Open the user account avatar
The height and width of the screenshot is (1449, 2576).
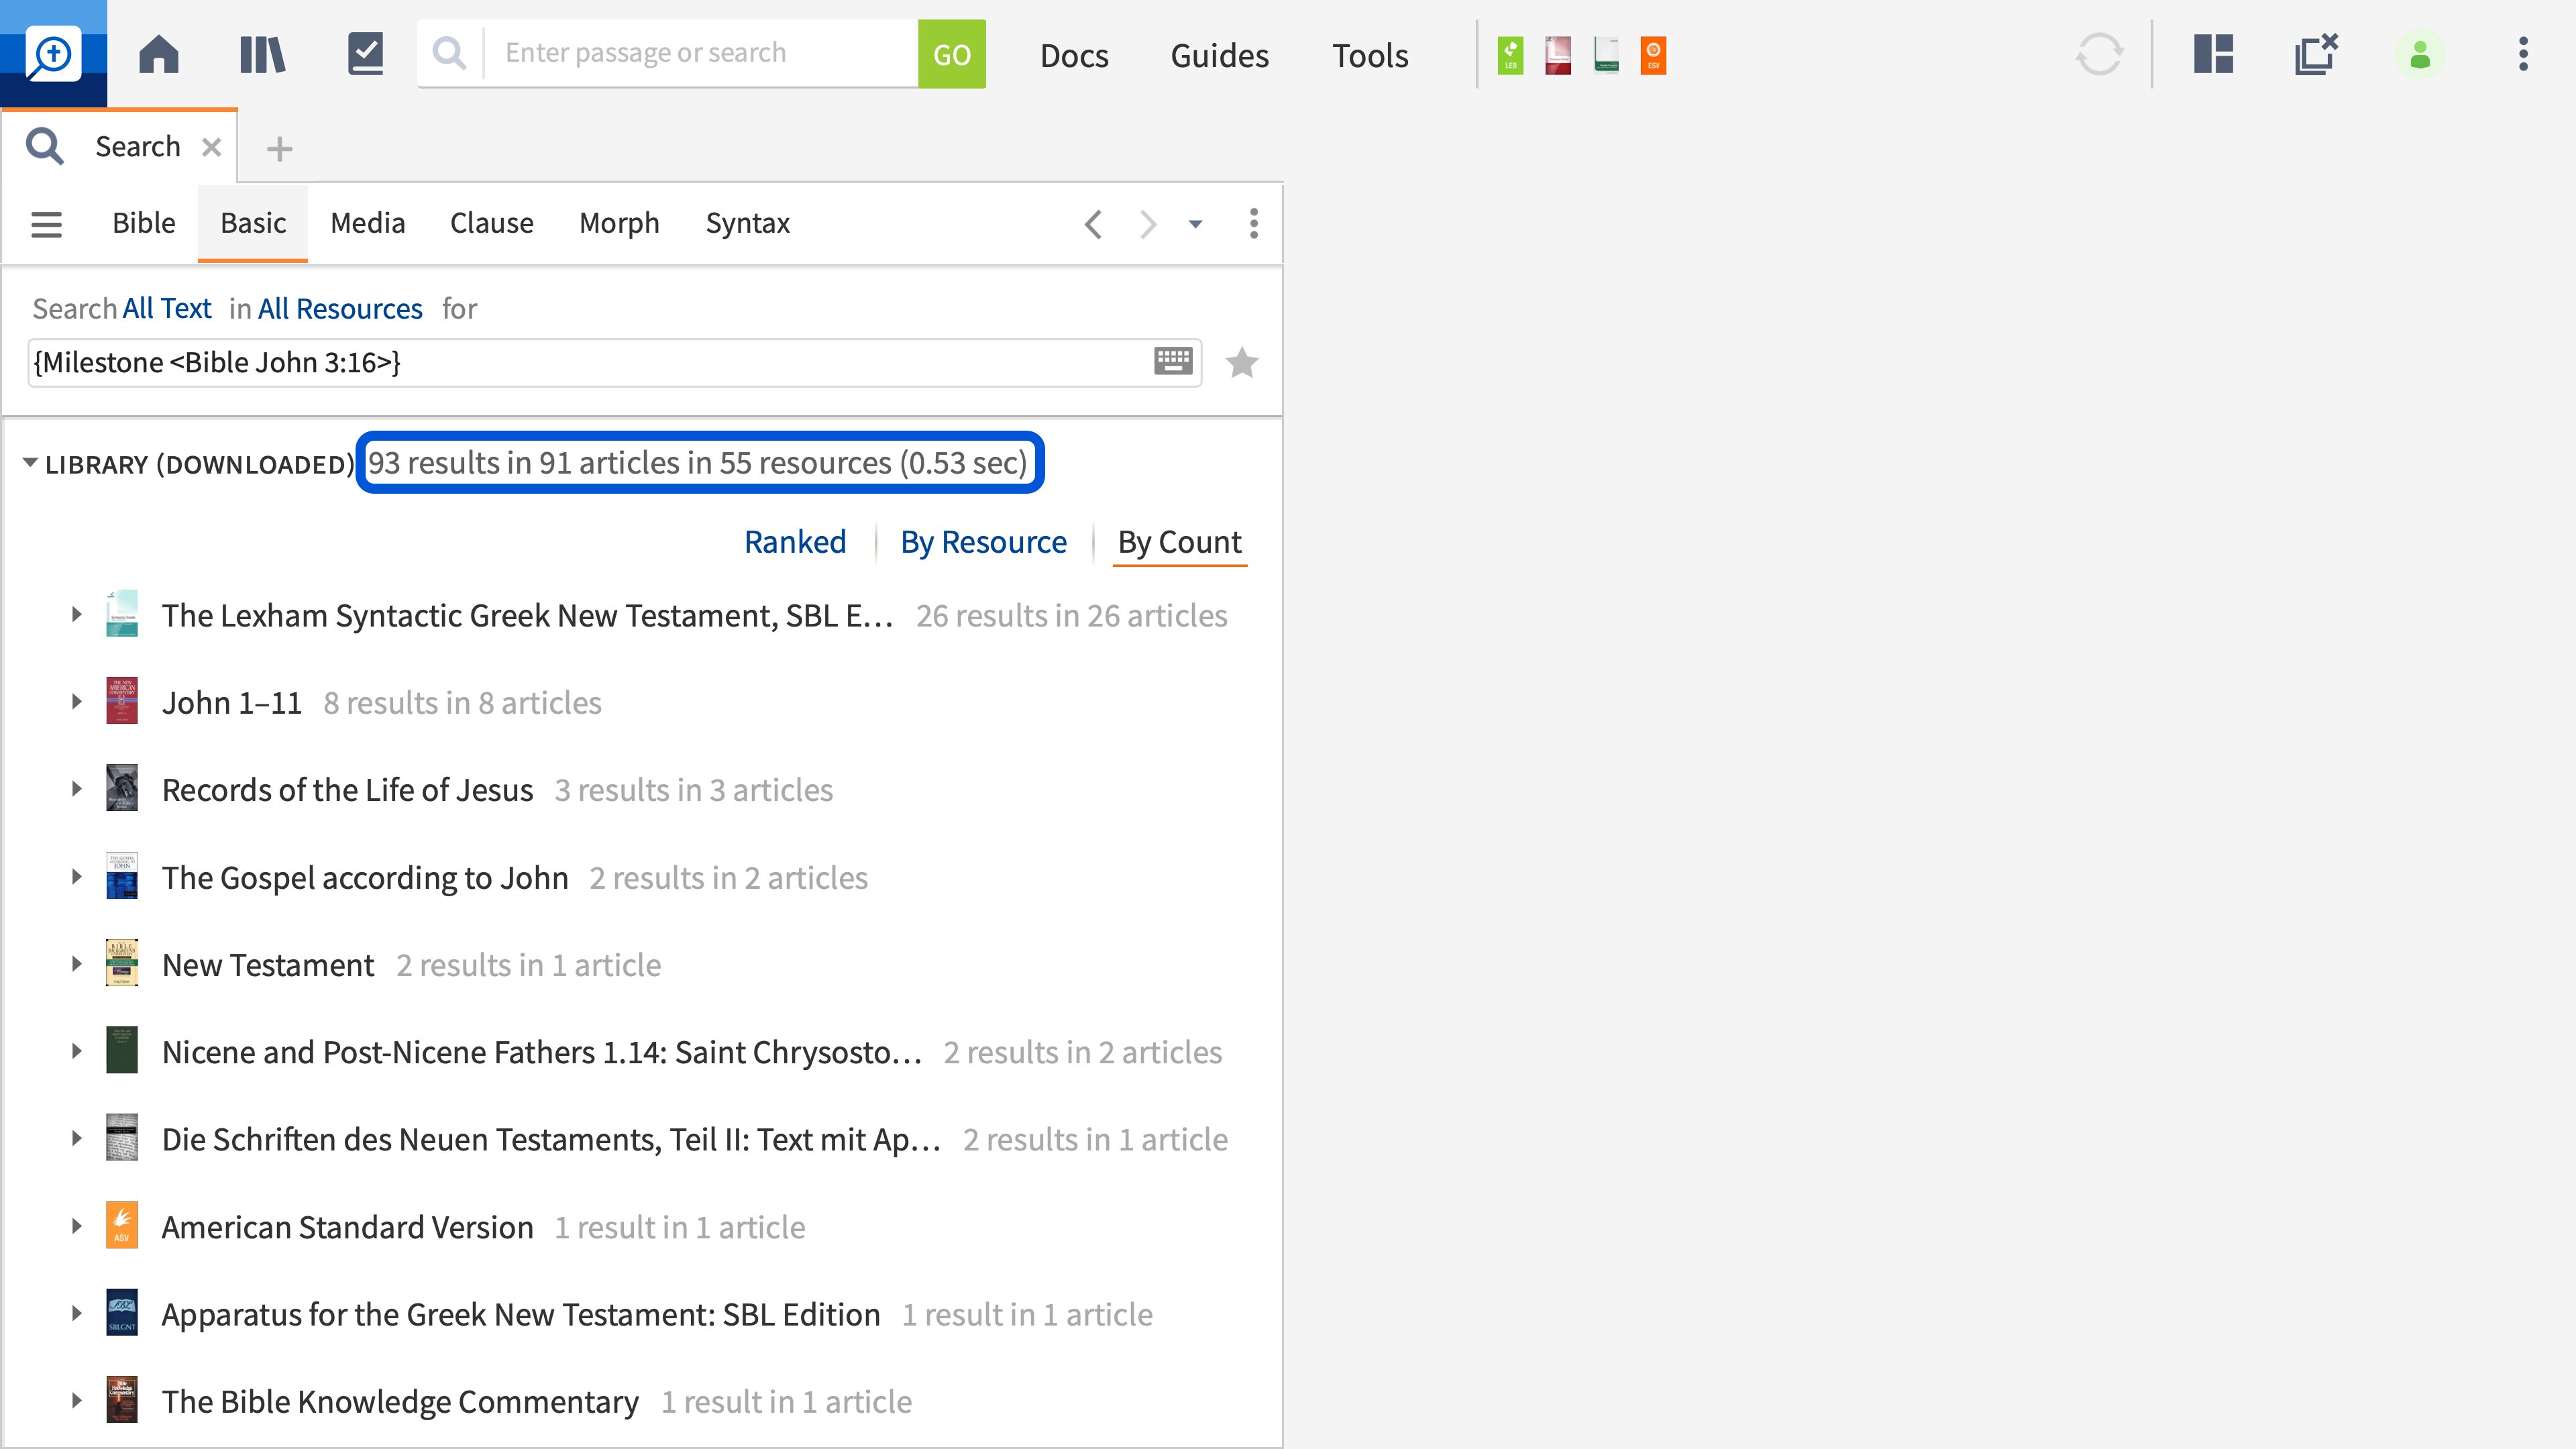click(2420, 54)
